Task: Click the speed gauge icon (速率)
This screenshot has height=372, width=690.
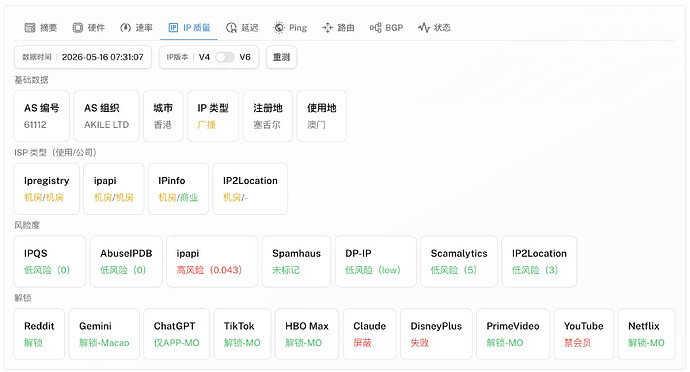Action: click(125, 28)
